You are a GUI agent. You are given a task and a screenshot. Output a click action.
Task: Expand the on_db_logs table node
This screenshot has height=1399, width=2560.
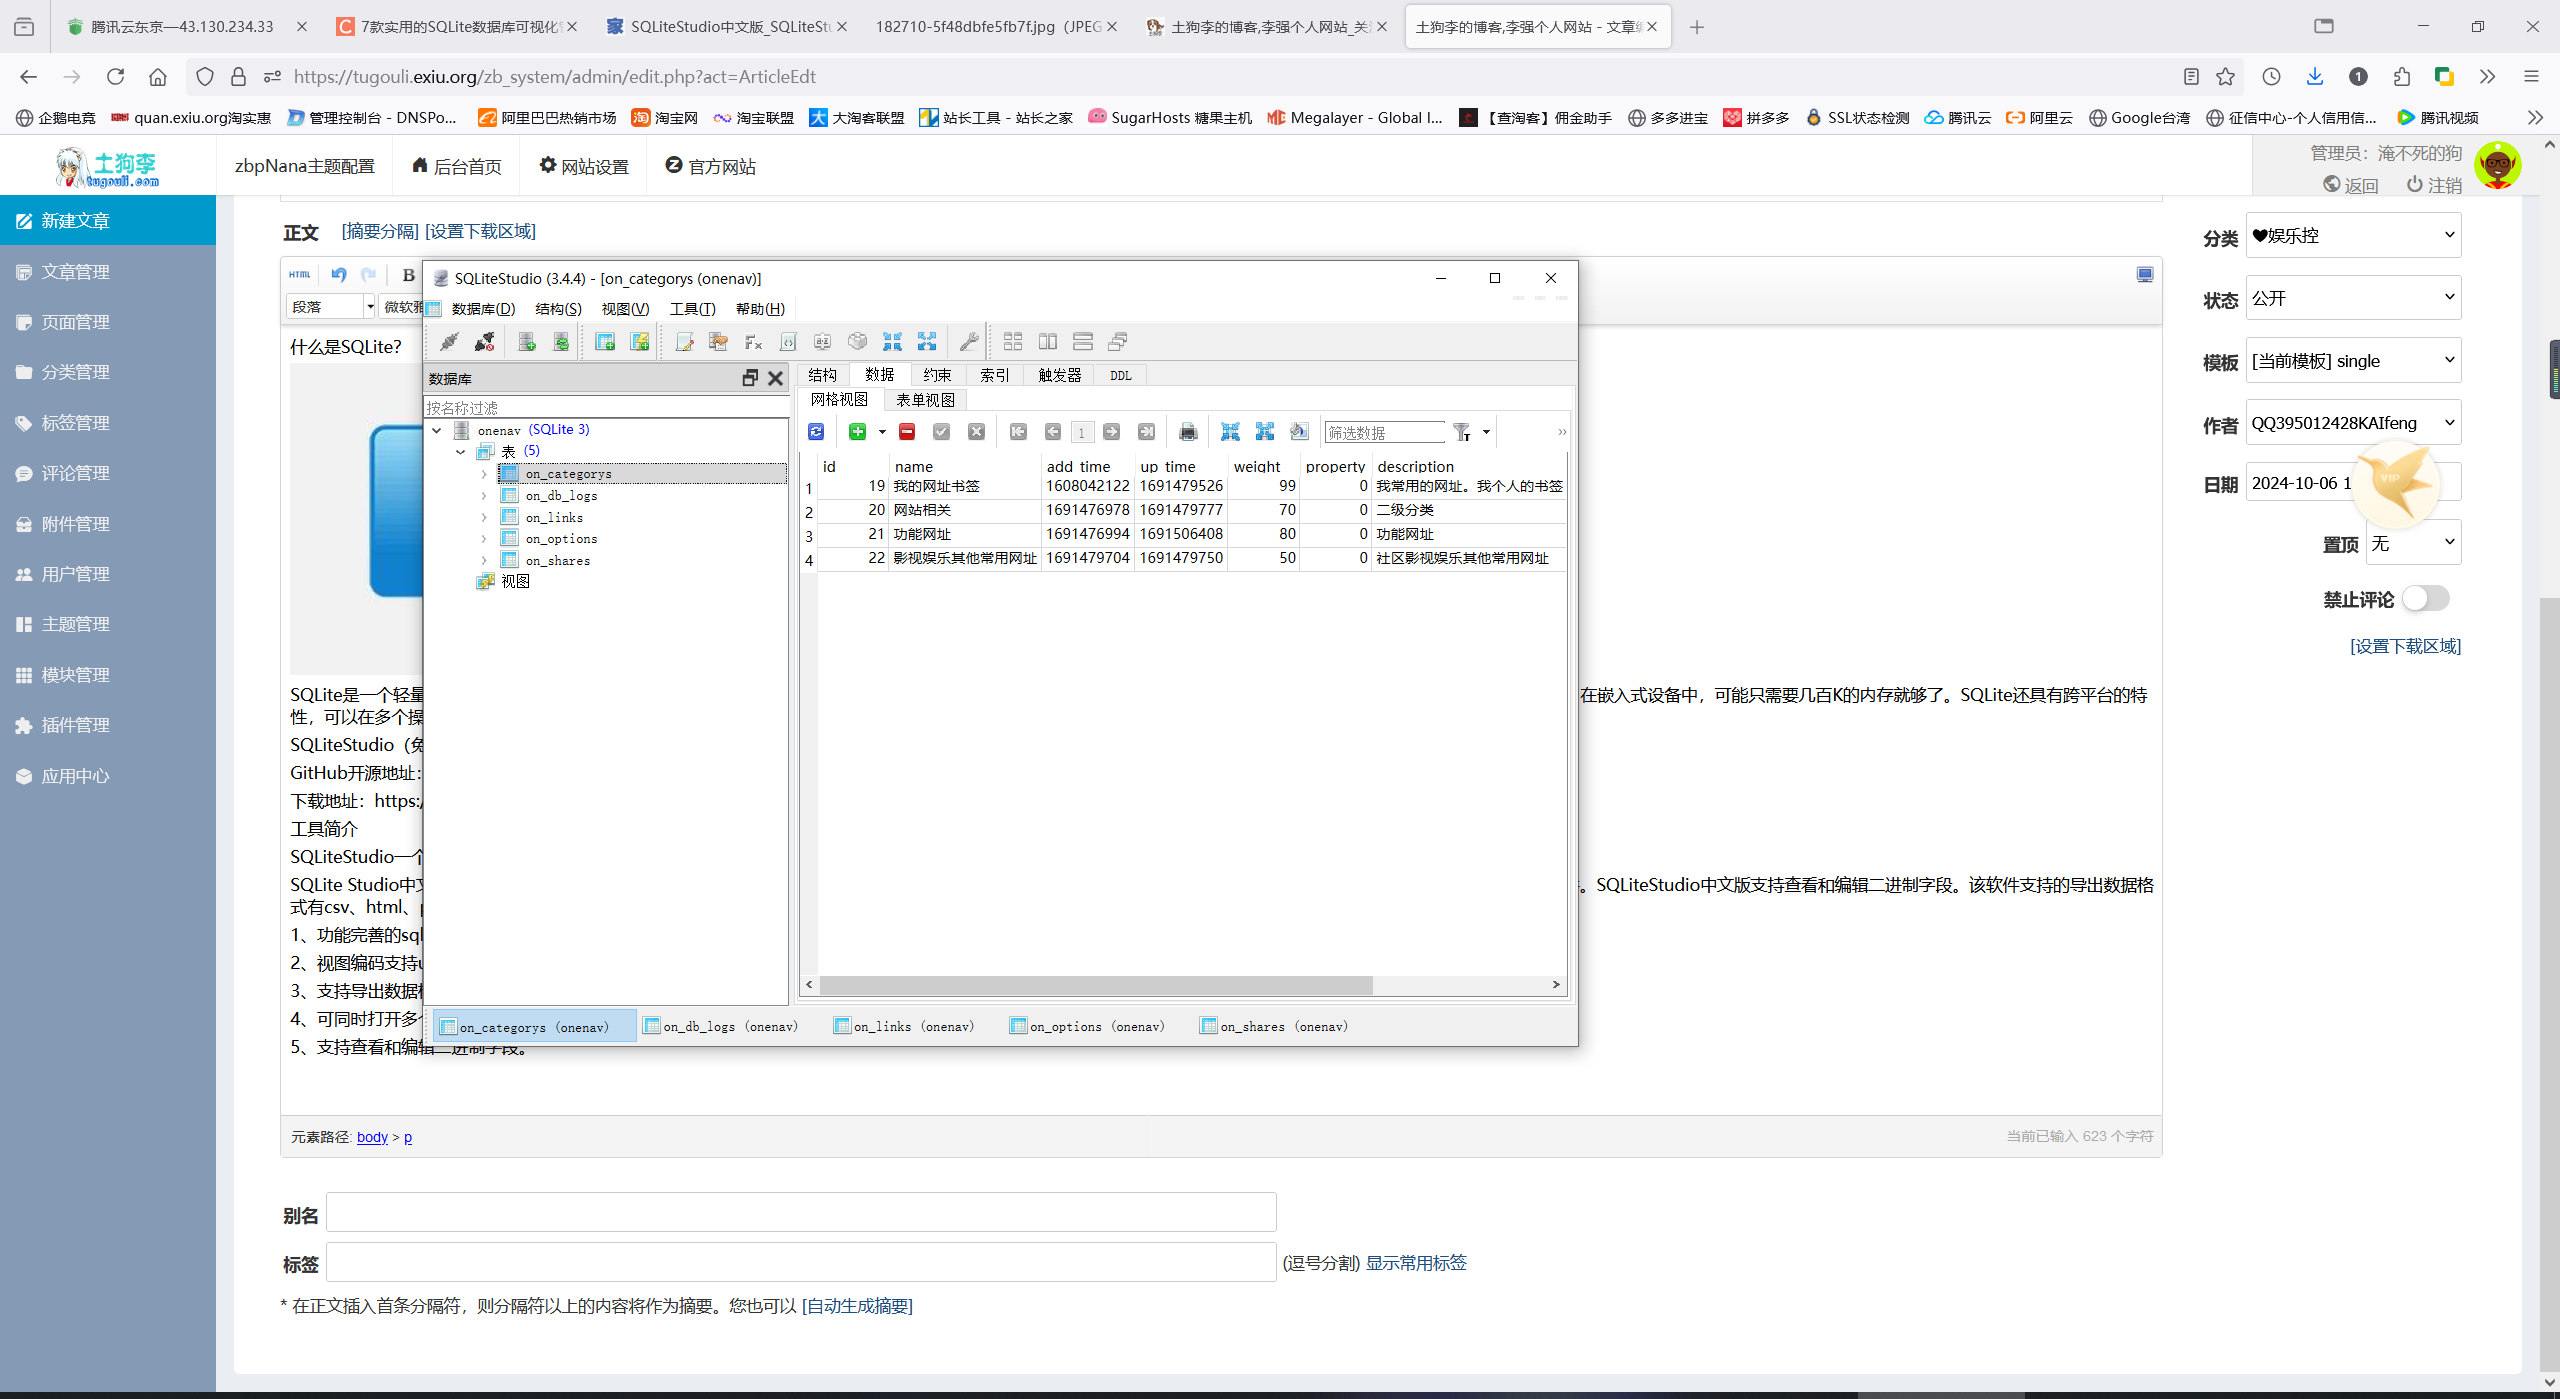point(485,496)
